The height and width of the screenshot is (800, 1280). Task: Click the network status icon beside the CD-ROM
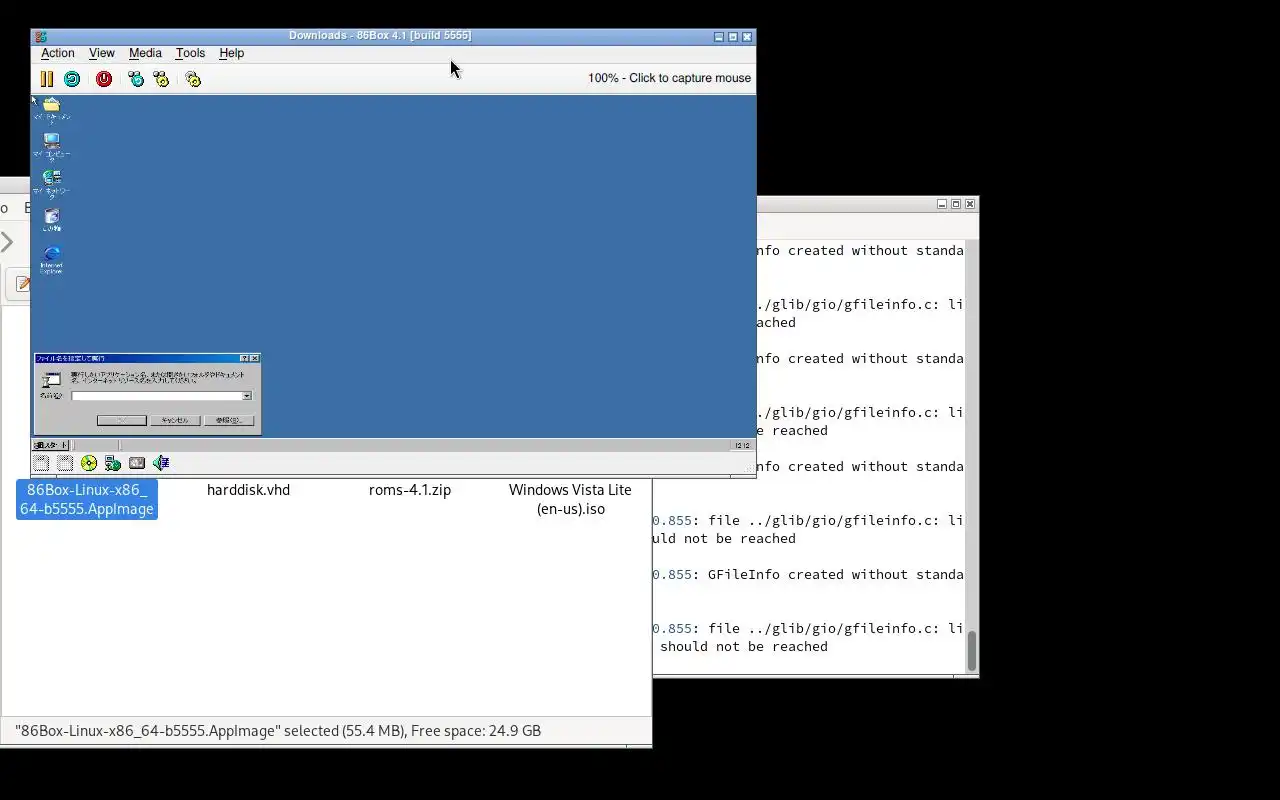click(x=113, y=463)
